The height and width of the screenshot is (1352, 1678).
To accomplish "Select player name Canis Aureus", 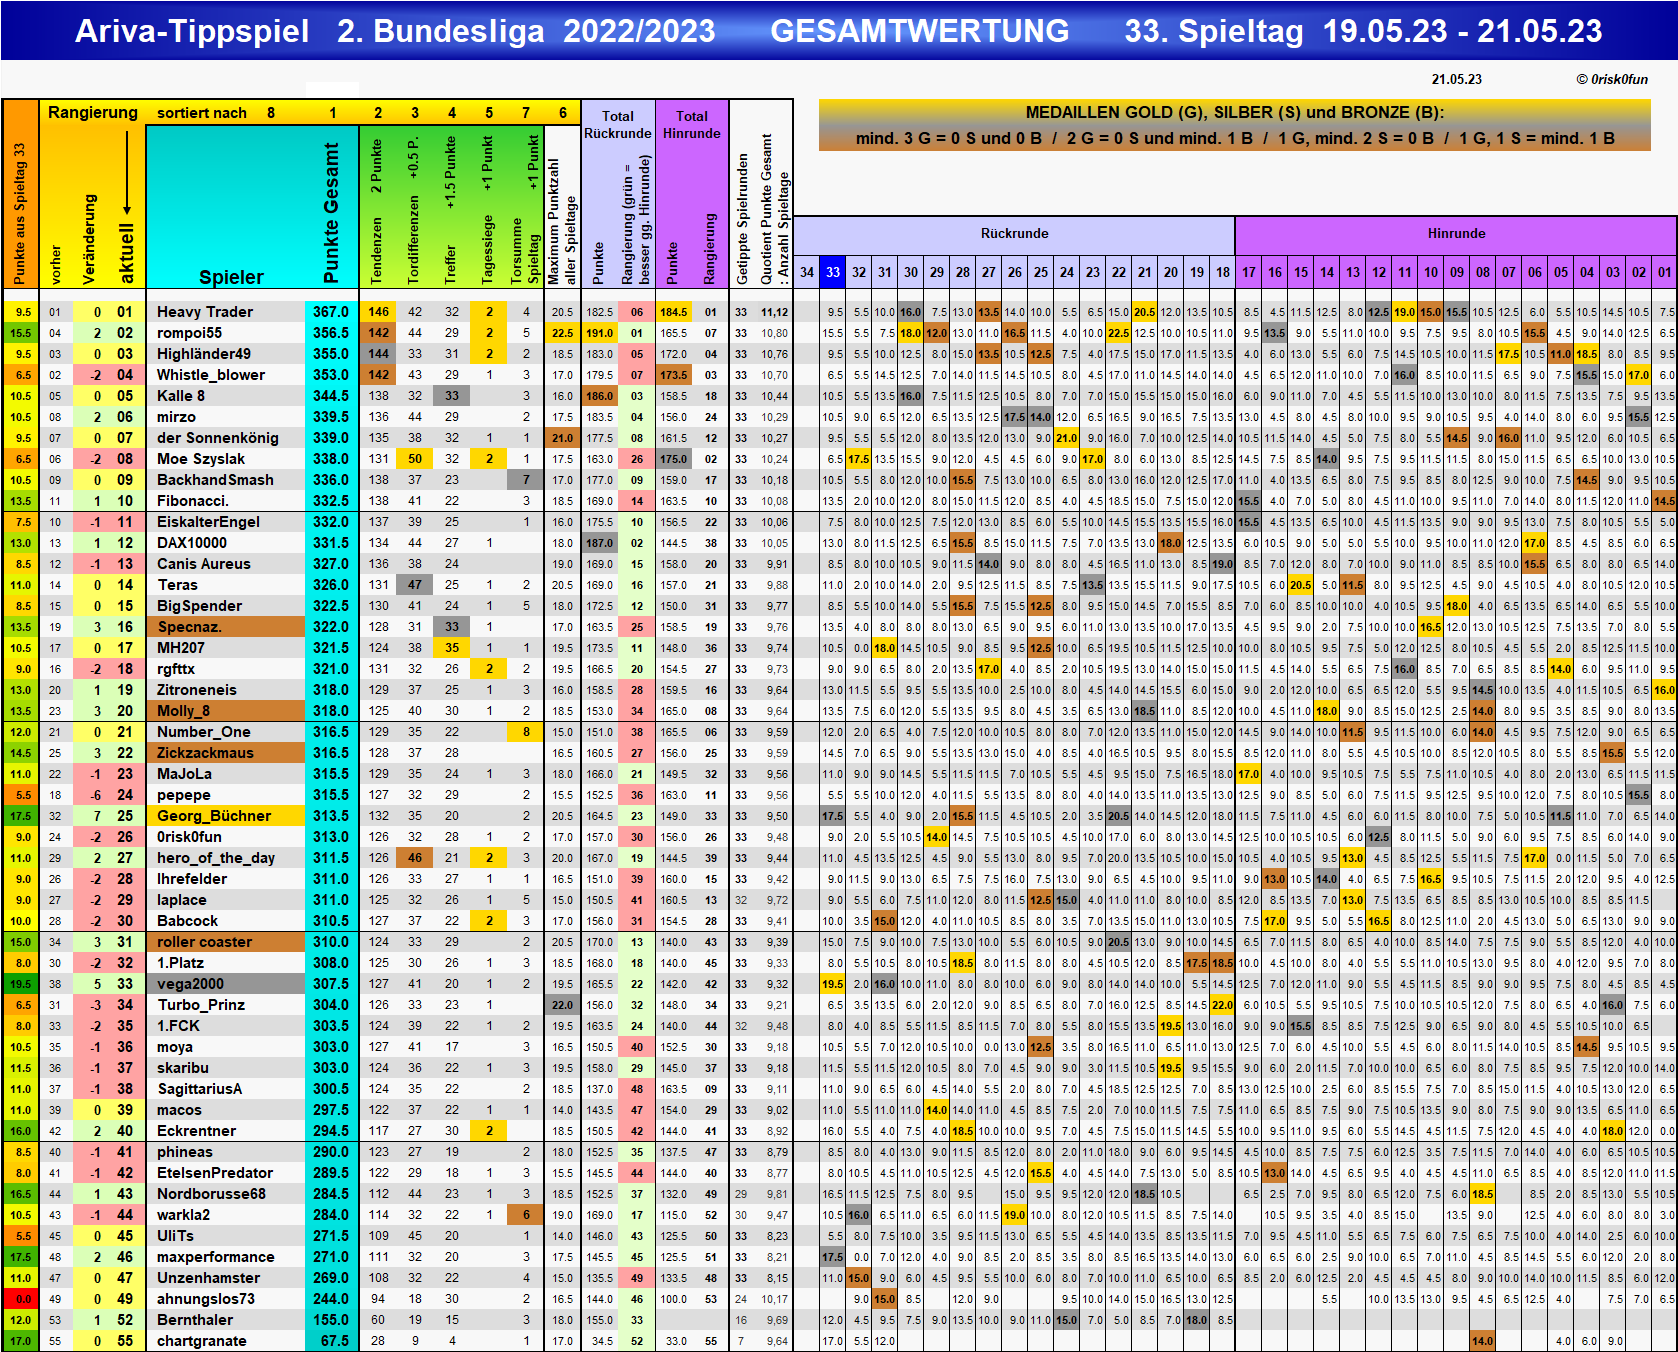I will [x=204, y=564].
